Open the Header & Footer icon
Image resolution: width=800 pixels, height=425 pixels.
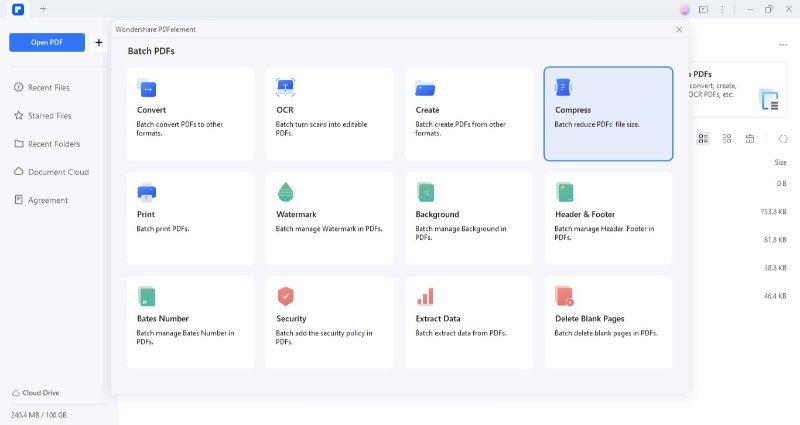(x=564, y=192)
